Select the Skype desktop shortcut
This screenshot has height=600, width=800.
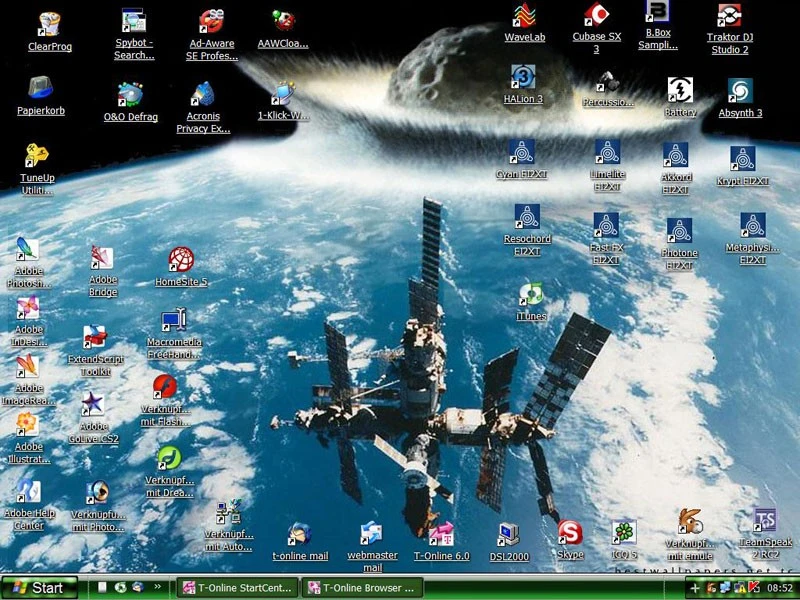pos(569,533)
